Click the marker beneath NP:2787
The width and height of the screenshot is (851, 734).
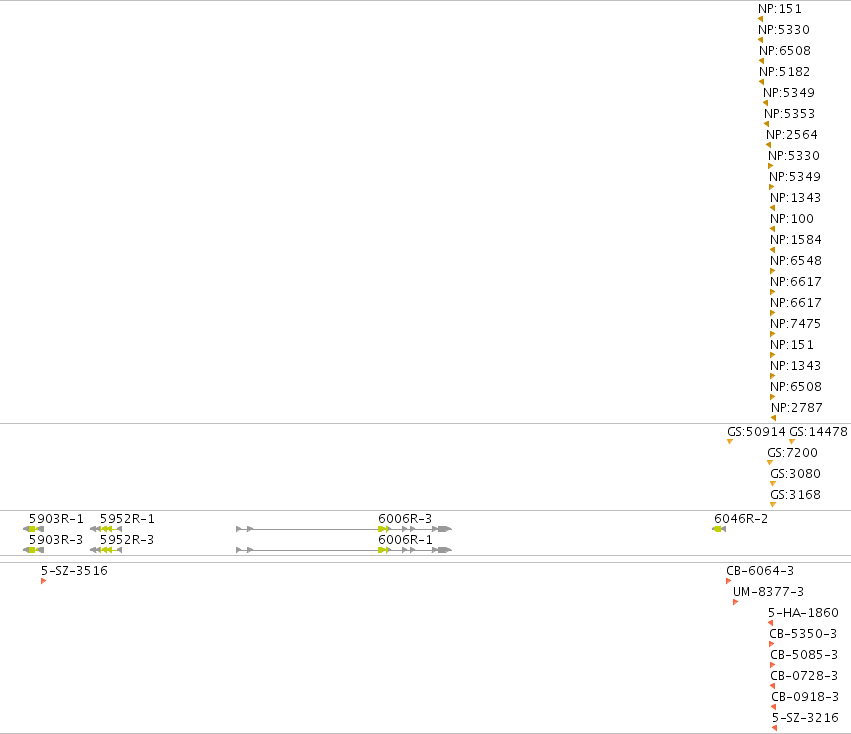click(773, 418)
